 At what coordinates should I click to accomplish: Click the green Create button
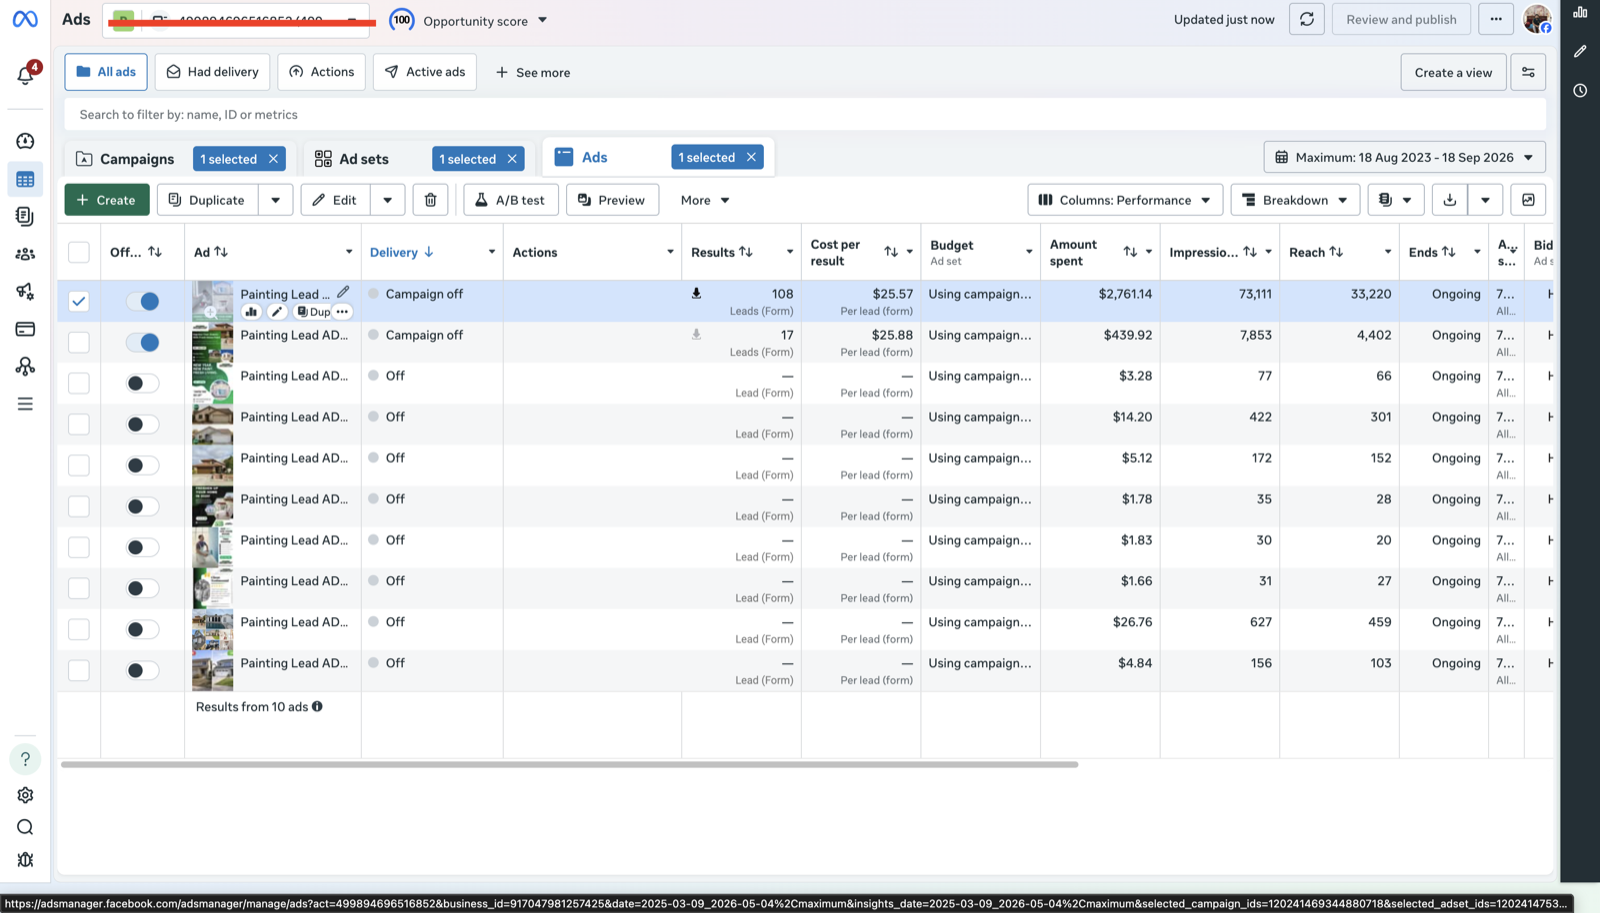point(107,200)
